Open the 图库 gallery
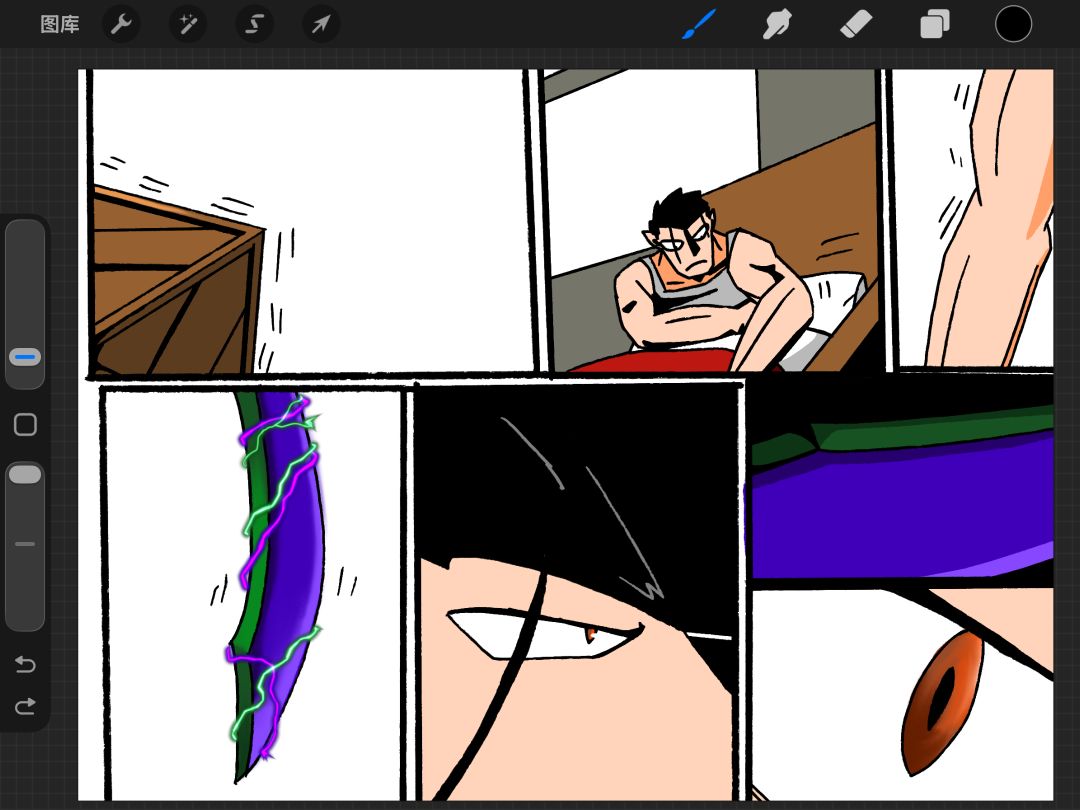The width and height of the screenshot is (1080, 810). click(x=60, y=25)
